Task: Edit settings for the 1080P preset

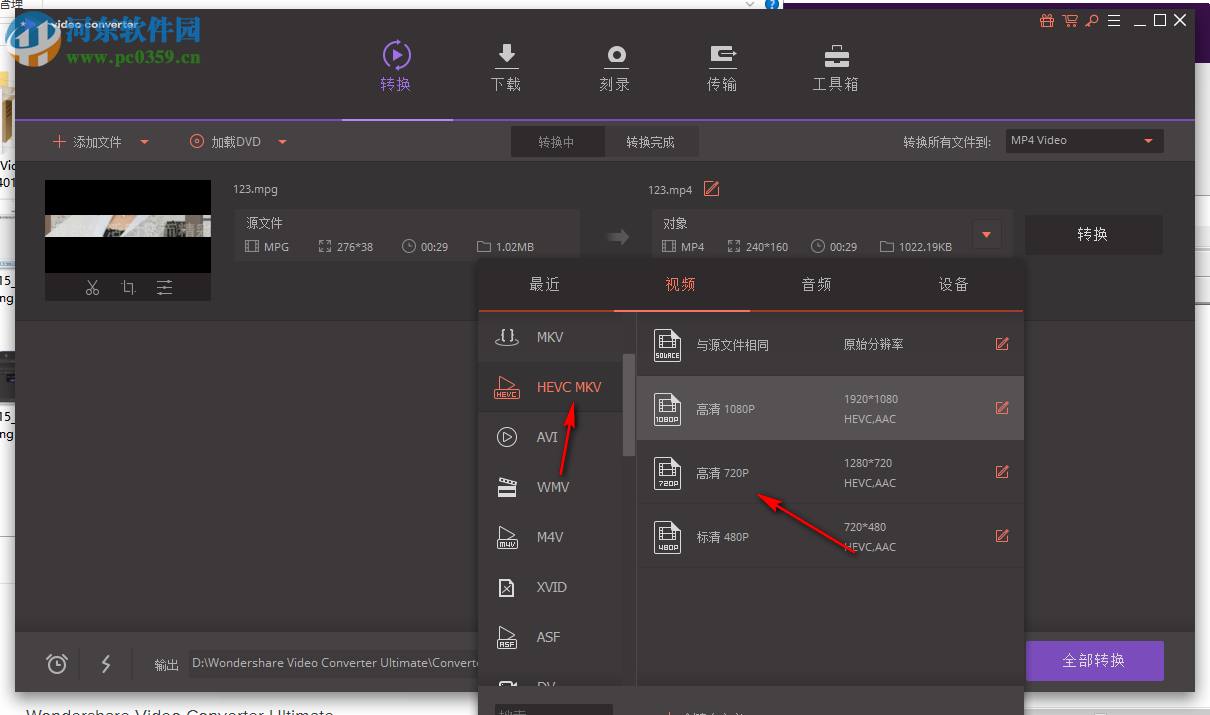Action: 1002,408
